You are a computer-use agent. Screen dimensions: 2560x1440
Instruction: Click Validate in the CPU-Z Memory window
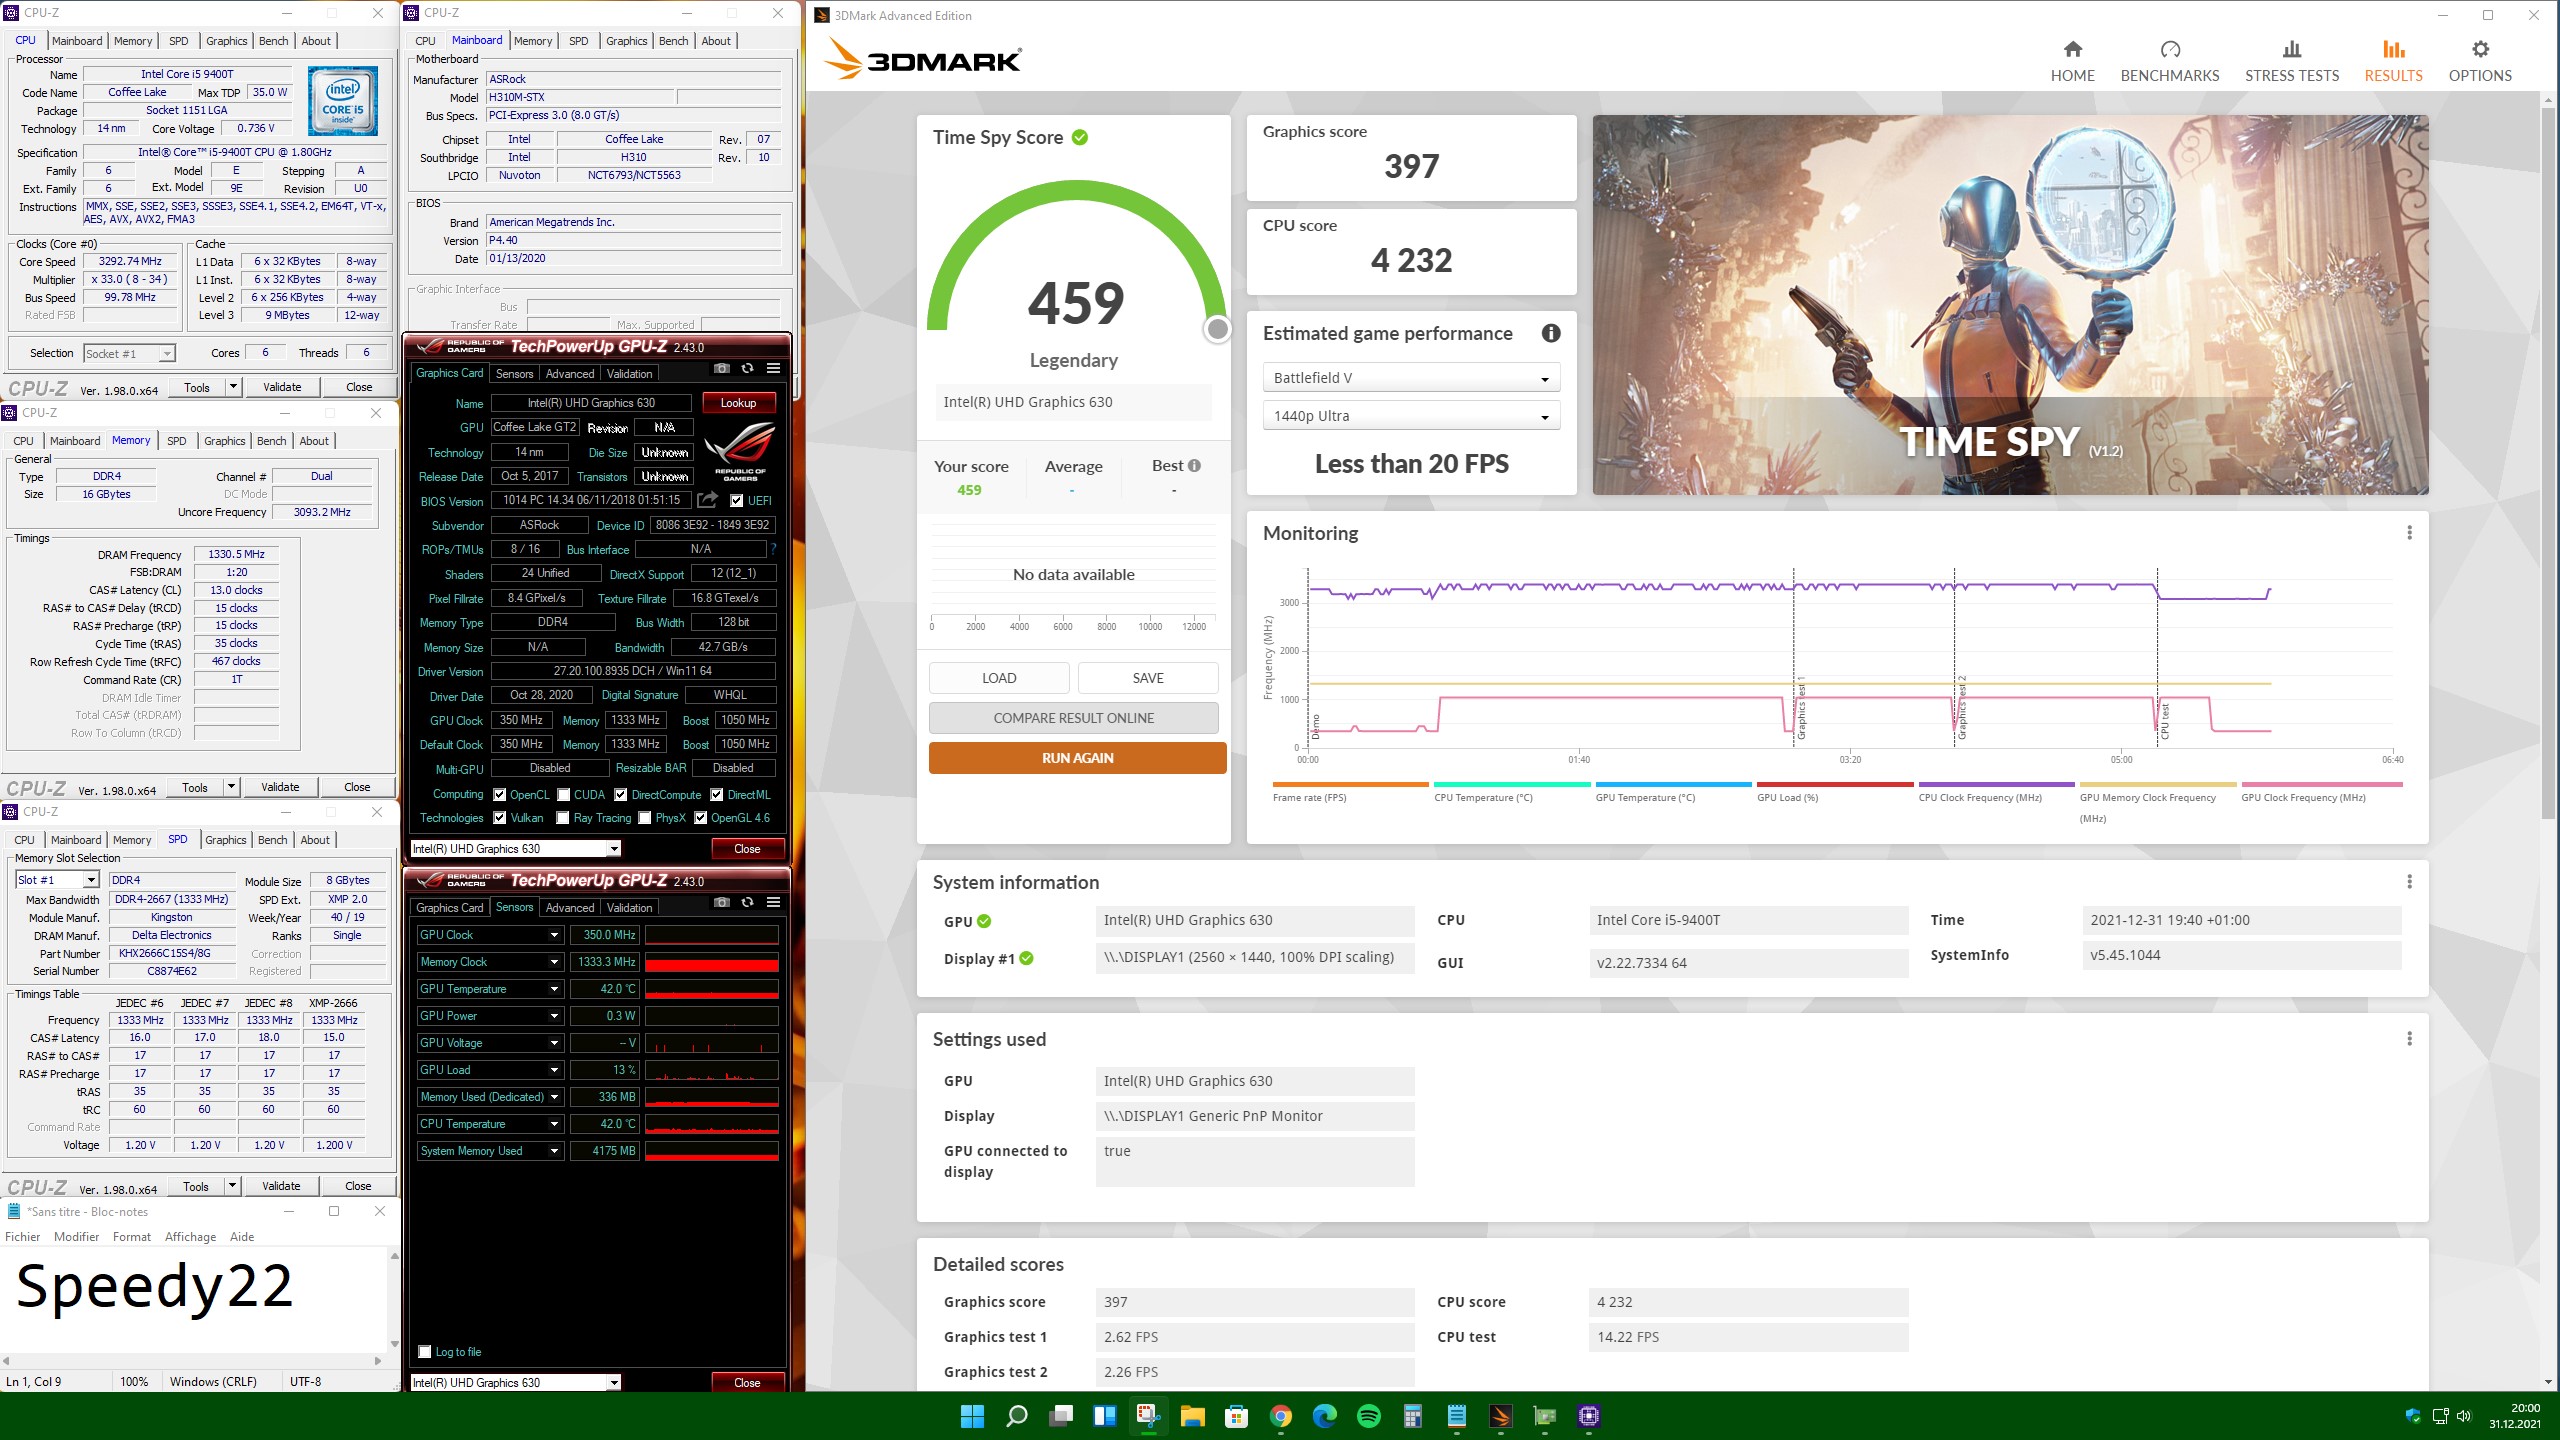(280, 787)
